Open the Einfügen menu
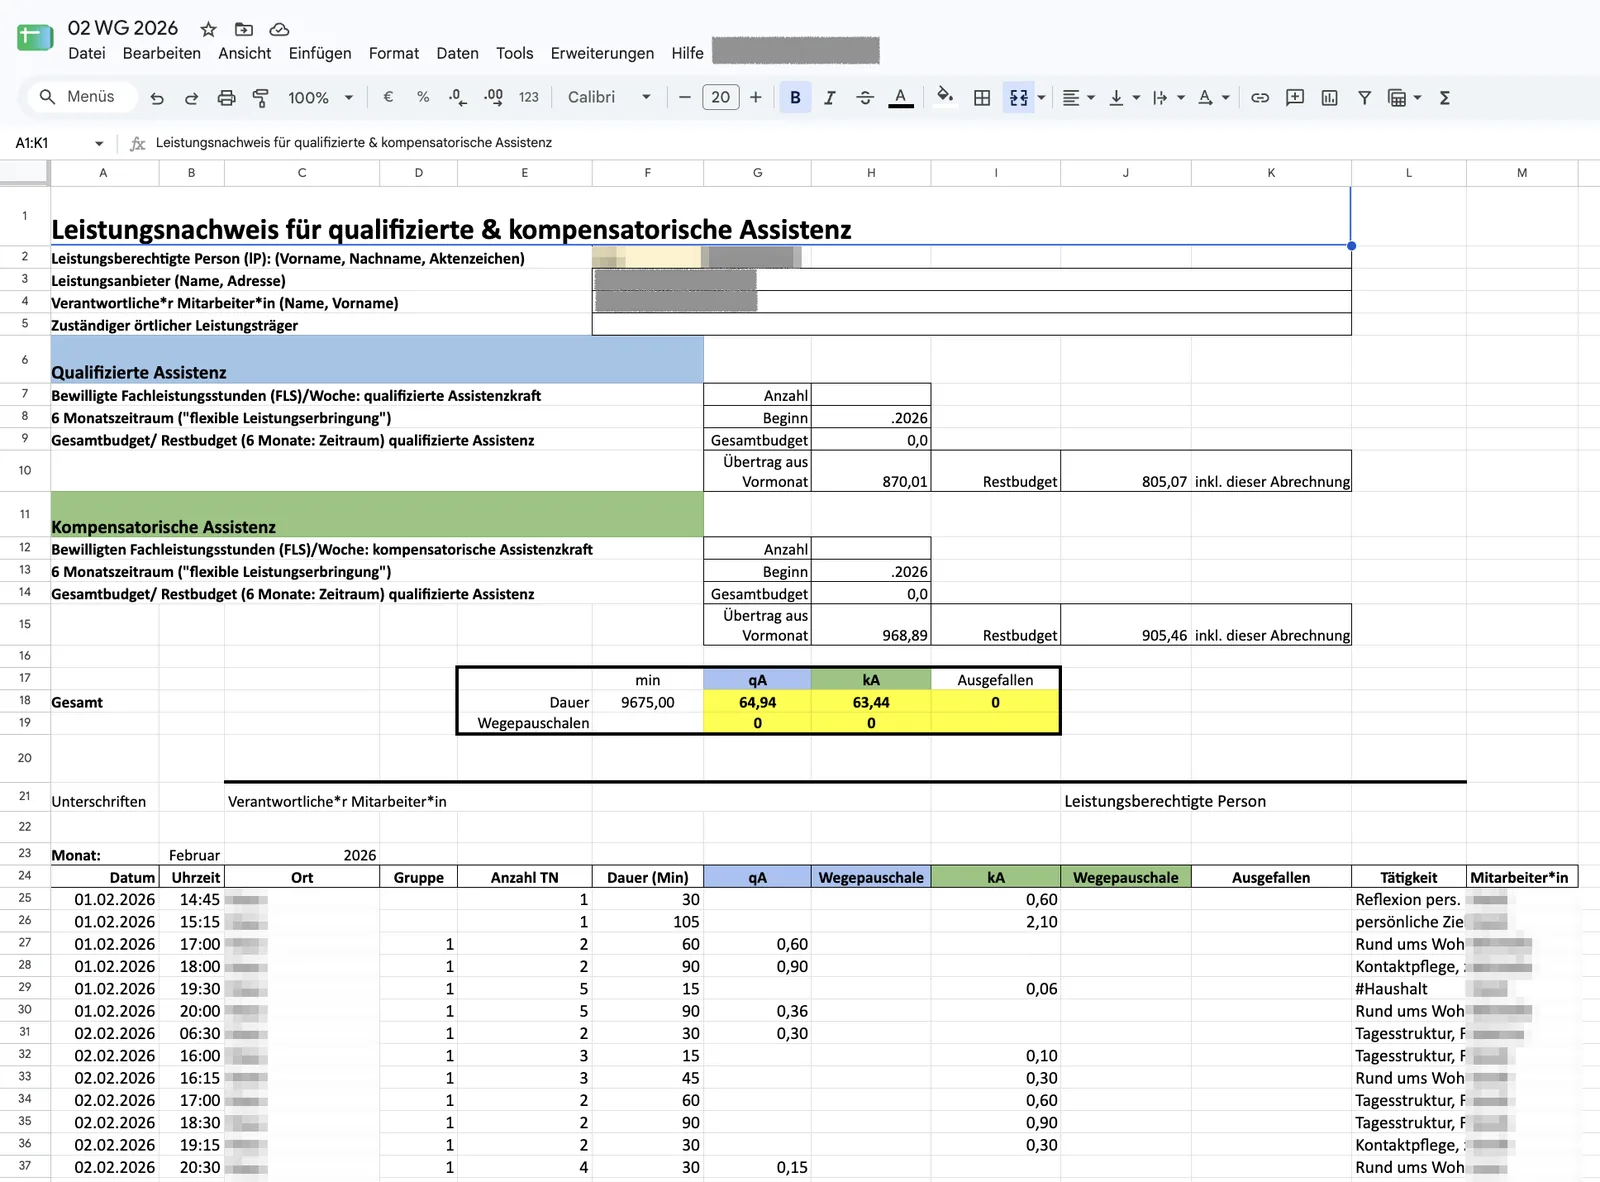 click(x=320, y=53)
